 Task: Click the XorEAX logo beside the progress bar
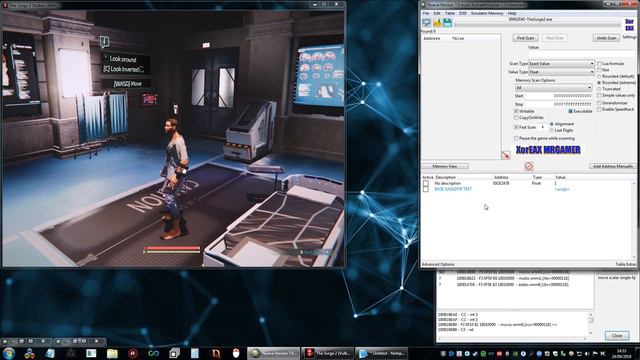click(629, 24)
